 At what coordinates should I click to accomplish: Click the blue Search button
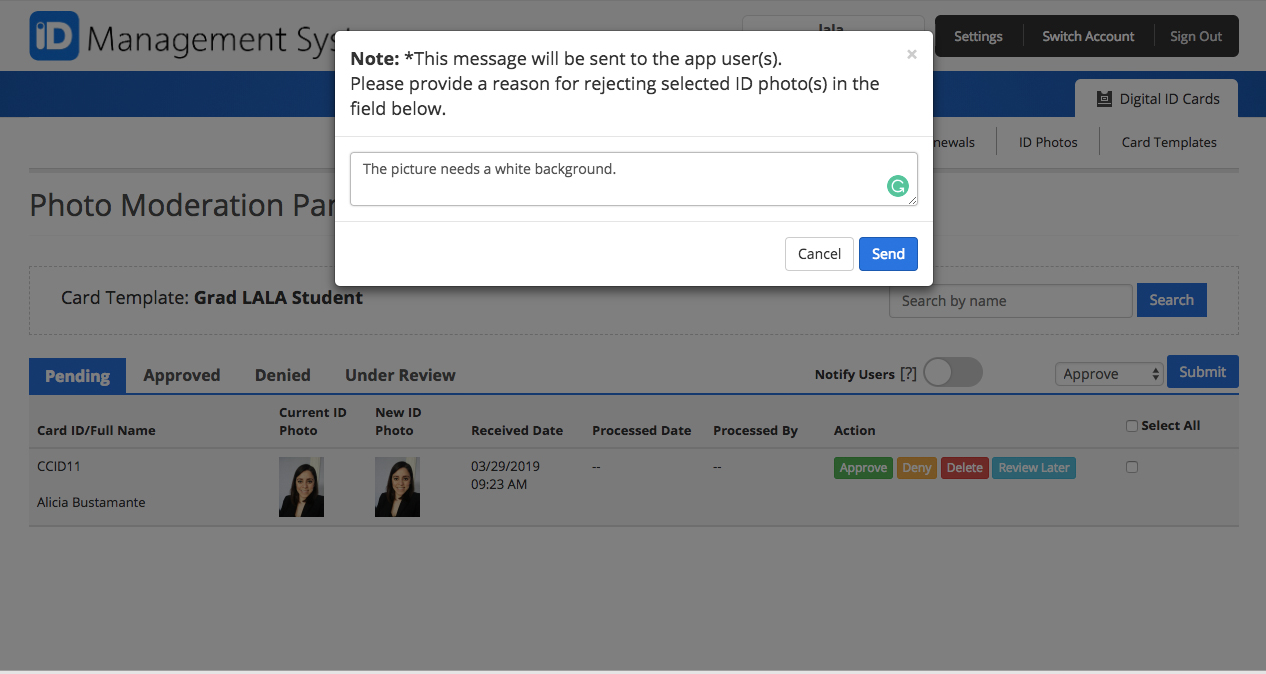[x=1172, y=300]
